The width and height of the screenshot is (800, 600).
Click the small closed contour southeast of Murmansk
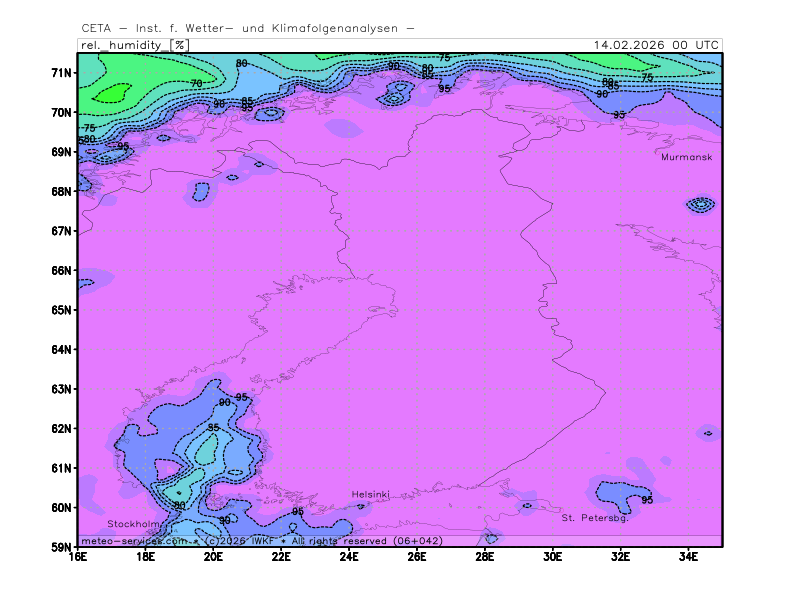coord(700,205)
